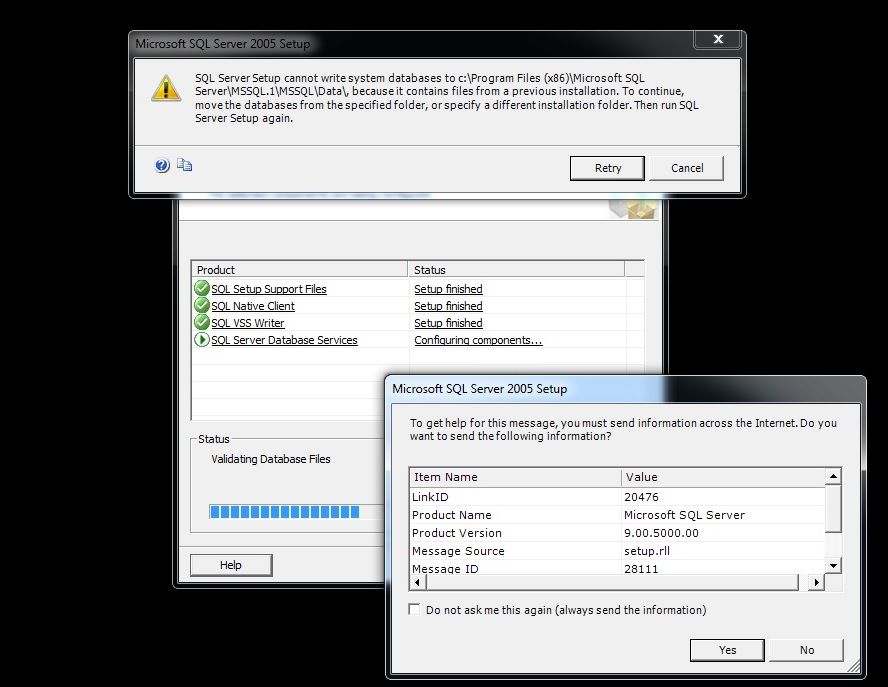
Task: Select the Product Version row
Action: (x=617, y=533)
